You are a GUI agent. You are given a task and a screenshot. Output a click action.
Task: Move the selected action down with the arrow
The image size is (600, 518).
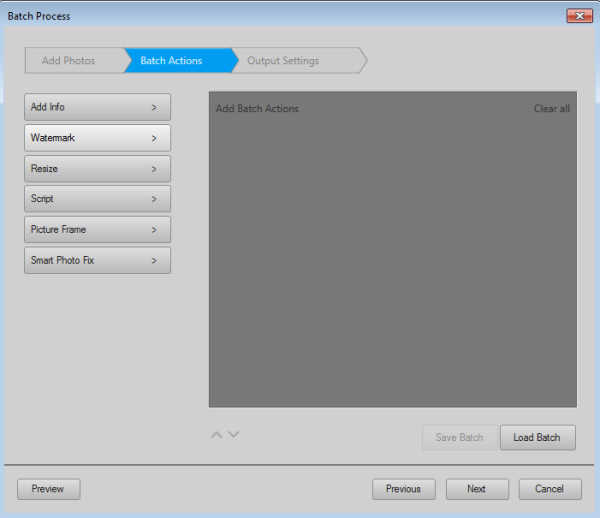(x=233, y=435)
